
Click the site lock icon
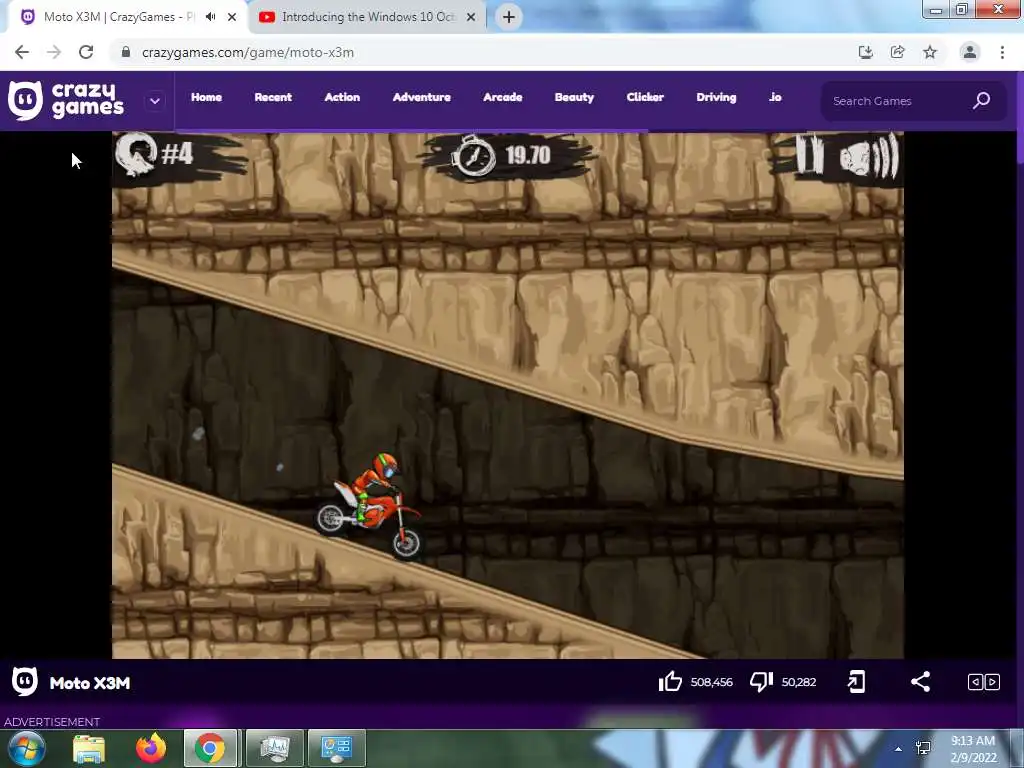coord(126,52)
